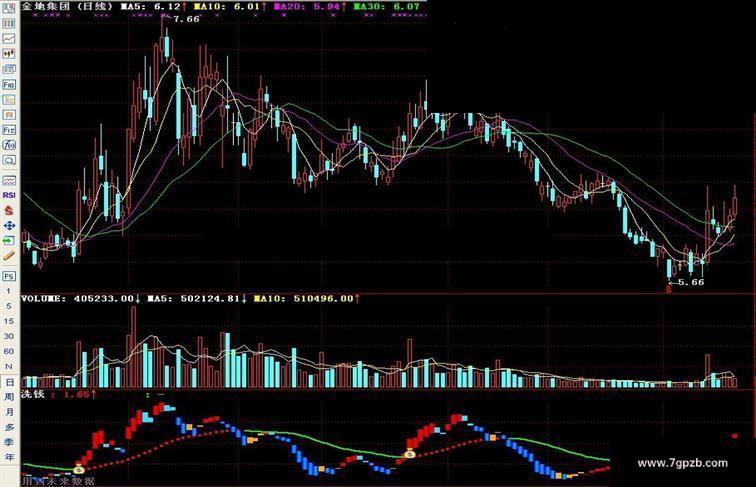
Task: Switch to 60-minute period
Action: point(8,351)
